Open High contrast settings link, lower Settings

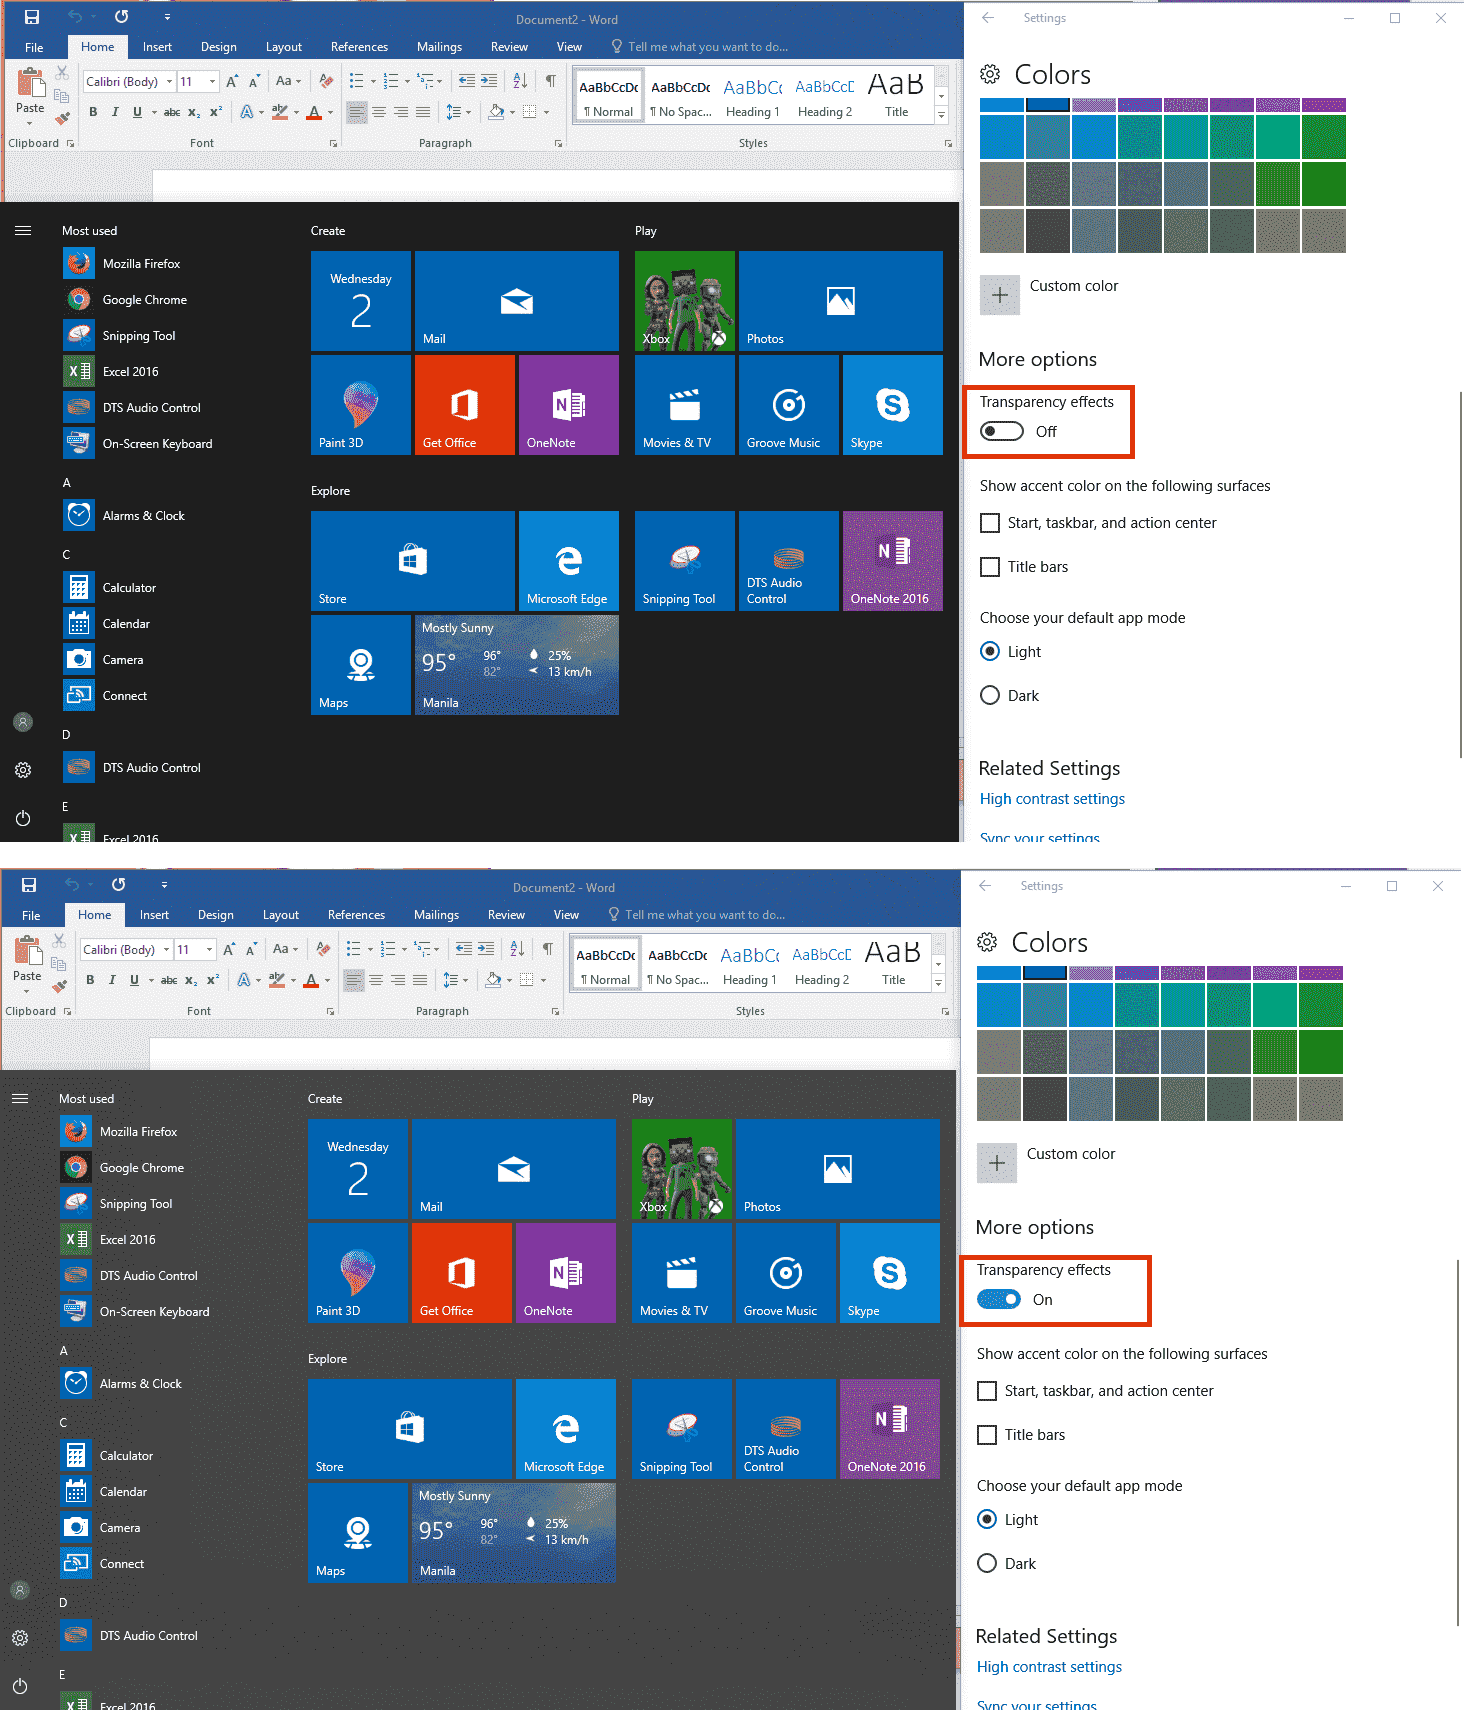tap(1049, 1667)
